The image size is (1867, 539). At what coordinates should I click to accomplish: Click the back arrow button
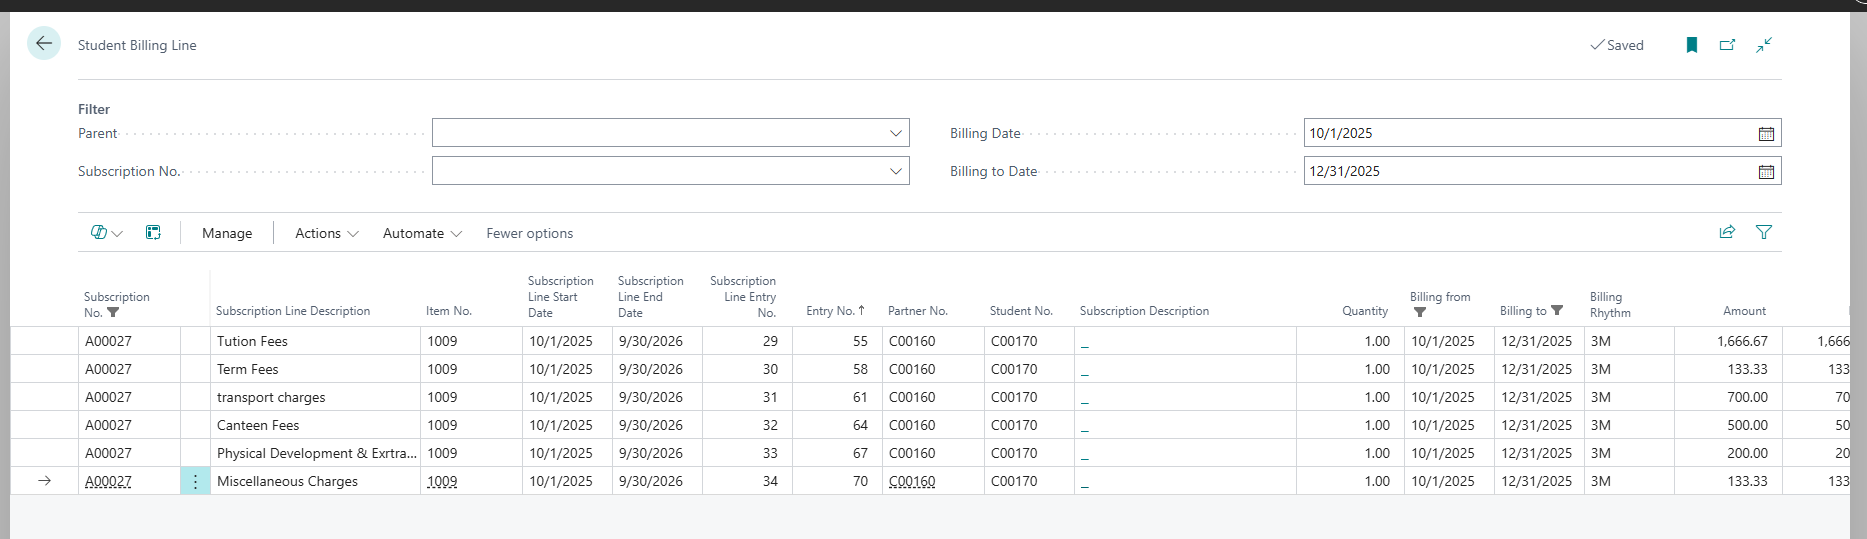[x=43, y=44]
